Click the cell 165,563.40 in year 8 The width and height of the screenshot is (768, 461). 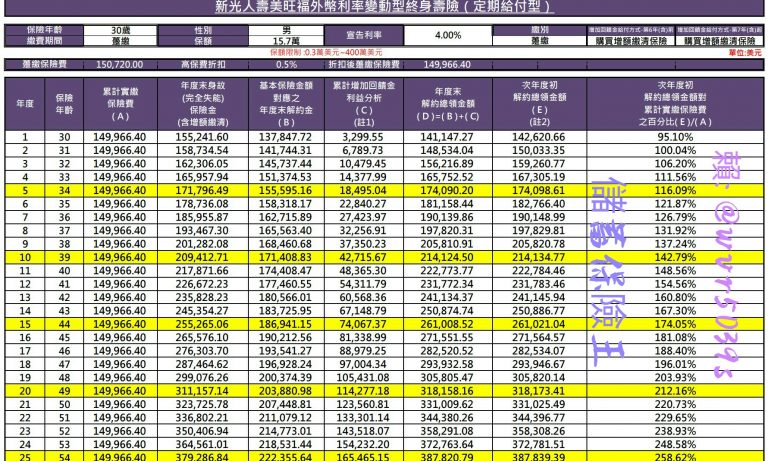286,231
